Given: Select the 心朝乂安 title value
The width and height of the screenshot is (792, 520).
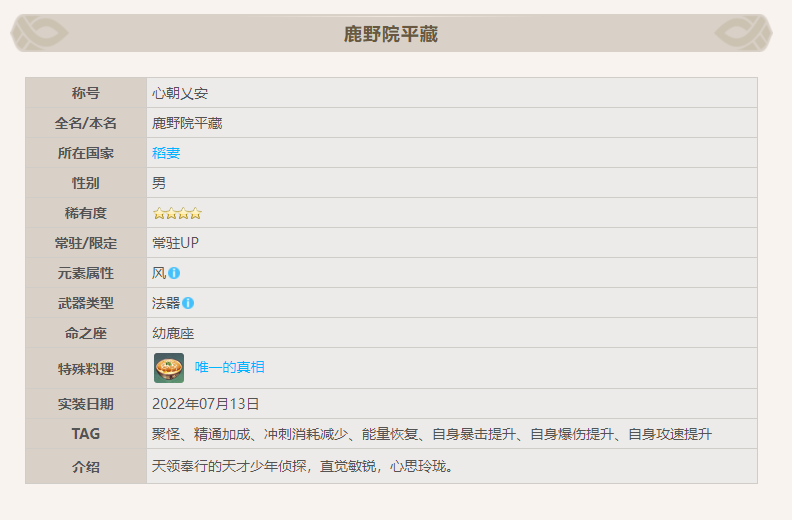Looking at the screenshot, I should click(x=180, y=93).
